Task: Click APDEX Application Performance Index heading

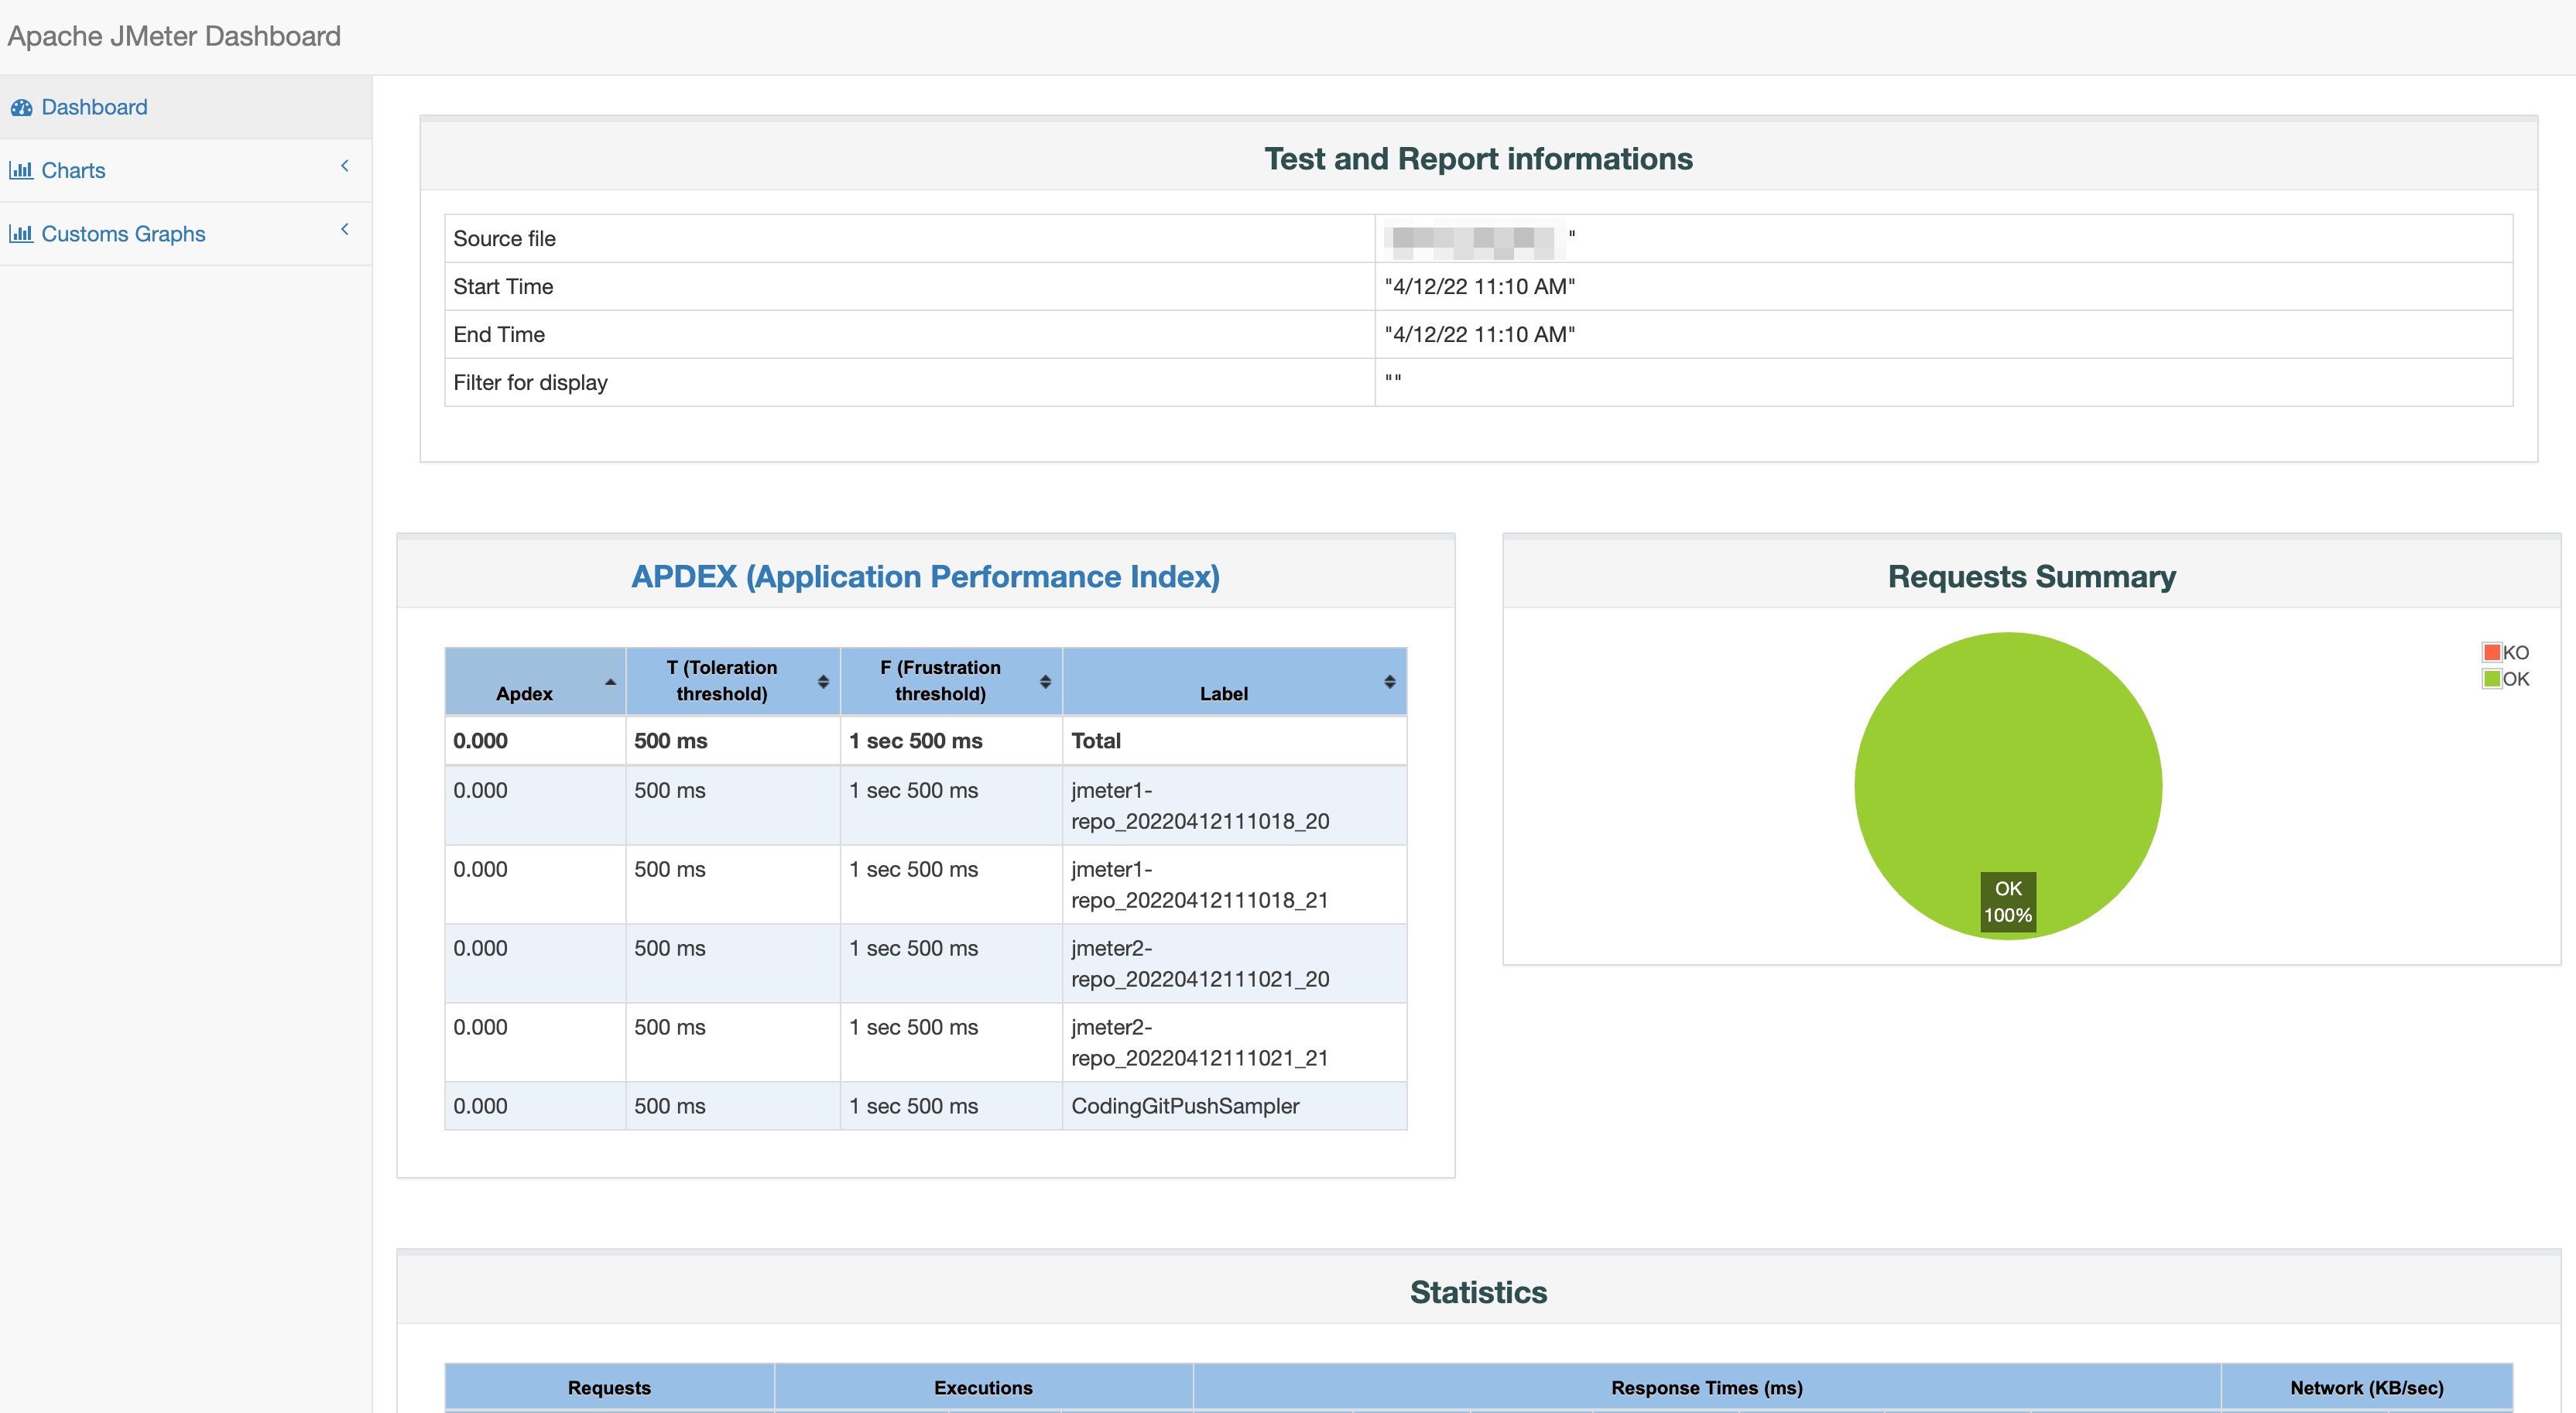Action: coord(925,577)
